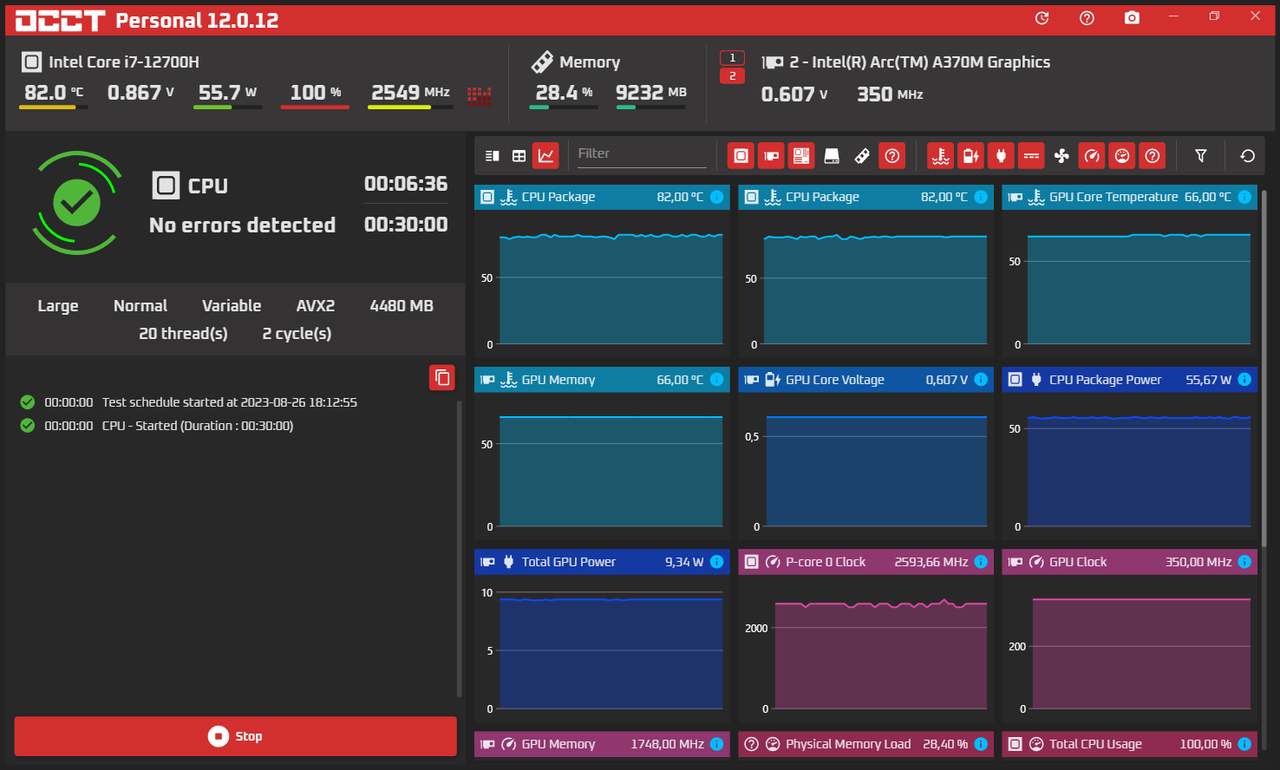Screen dimensions: 1280x770
Task: Click the total duration "00:30:00" timer
Action: click(406, 225)
